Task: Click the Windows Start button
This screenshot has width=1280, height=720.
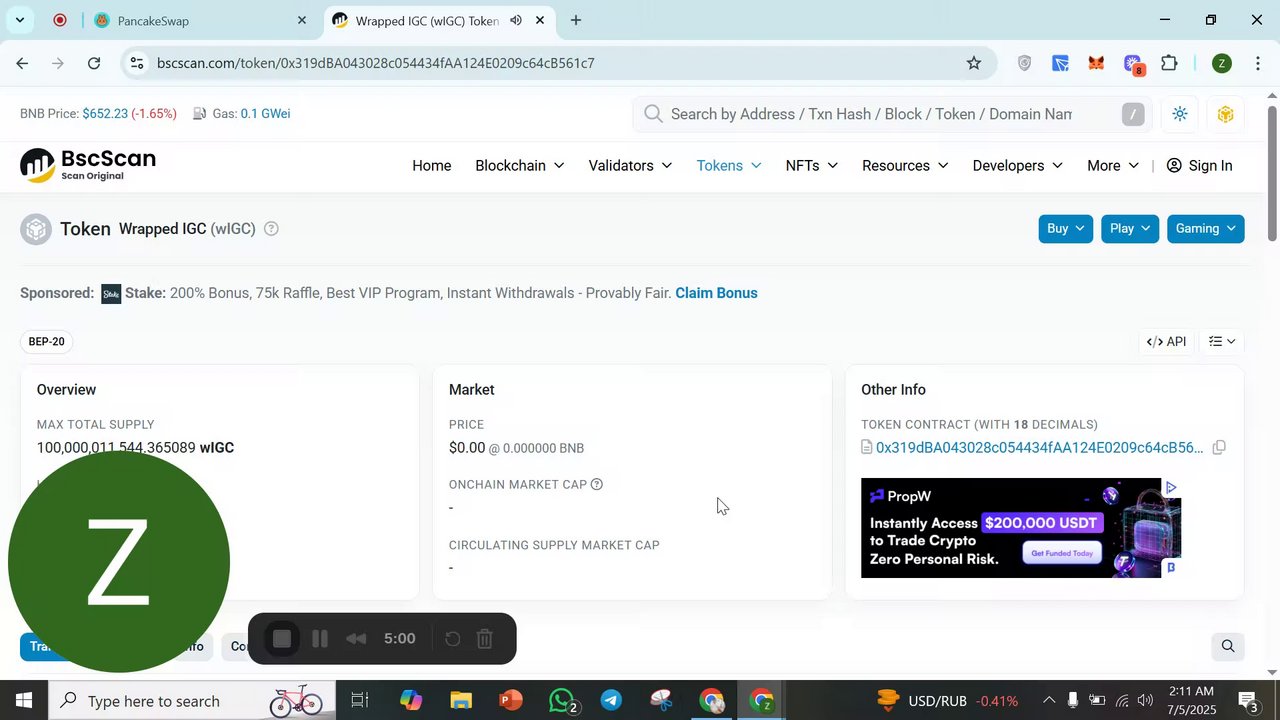Action: [24, 700]
